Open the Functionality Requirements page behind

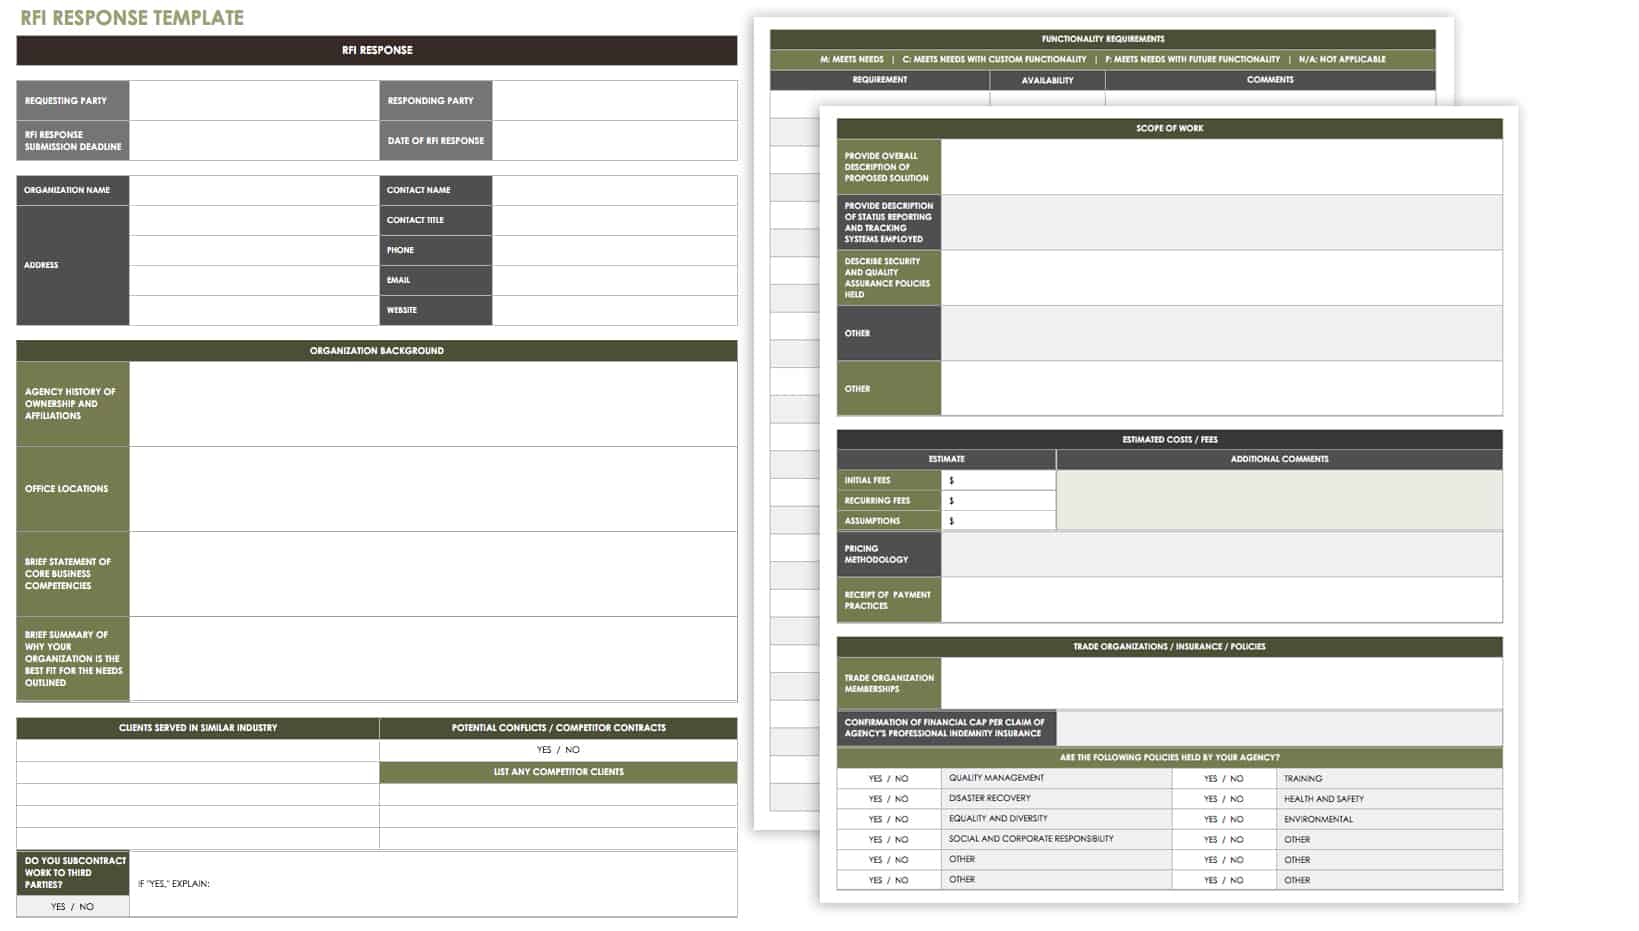(x=1102, y=39)
